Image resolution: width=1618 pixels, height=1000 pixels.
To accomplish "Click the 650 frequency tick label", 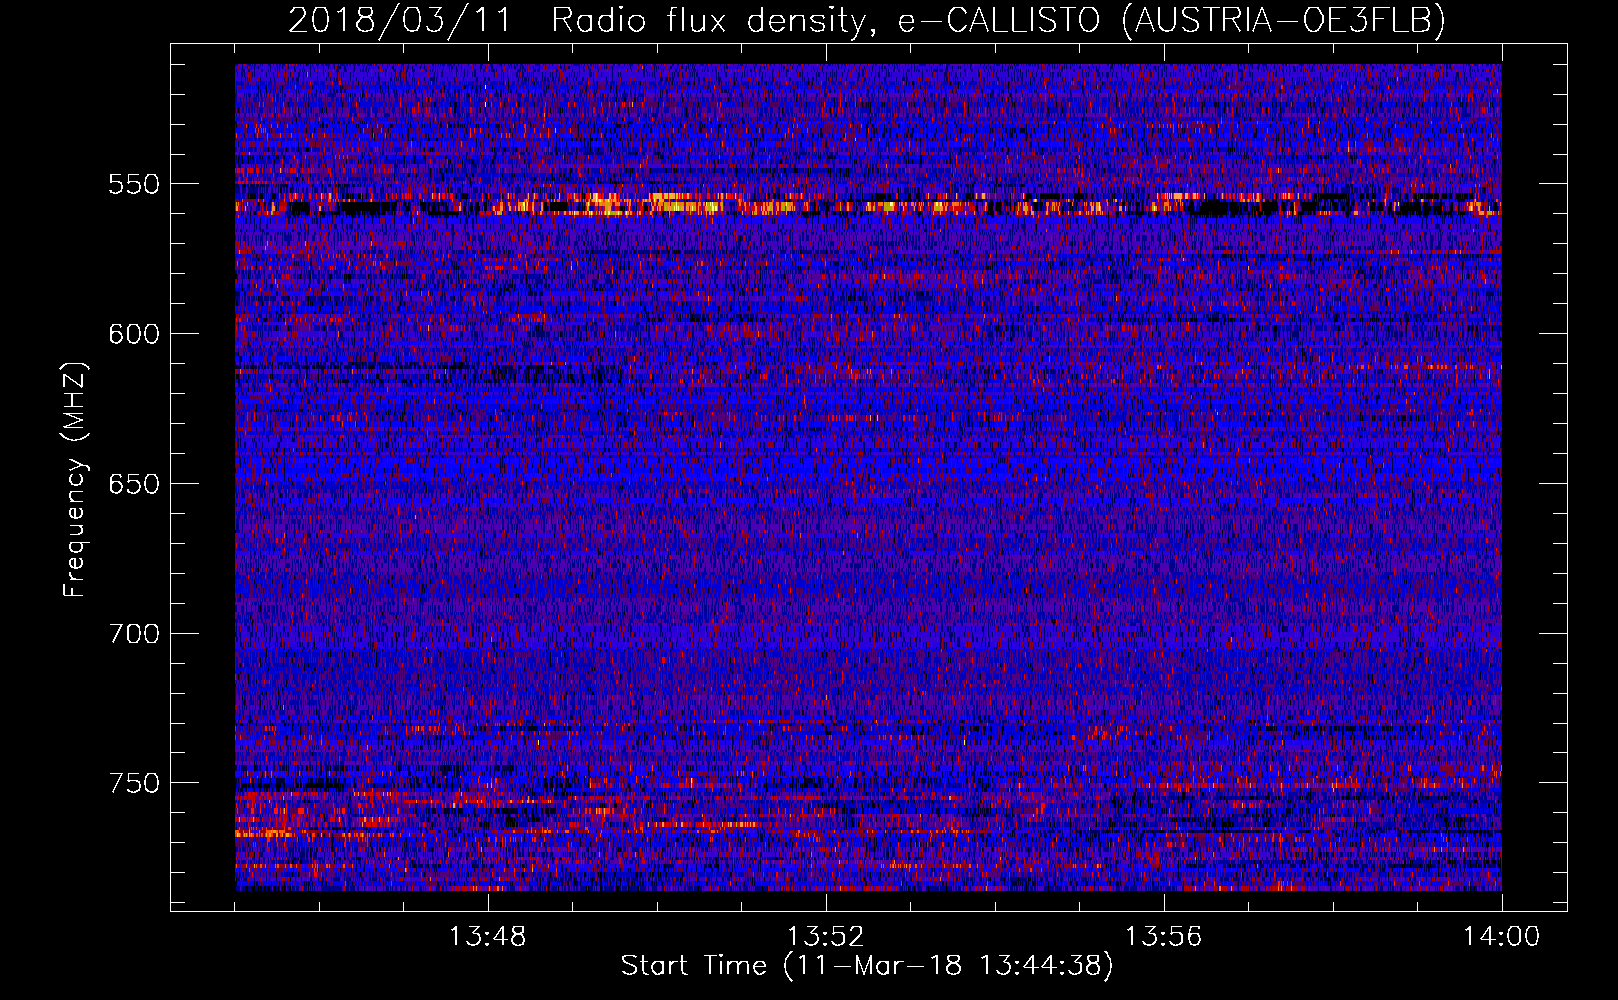I will pyautogui.click(x=134, y=484).
